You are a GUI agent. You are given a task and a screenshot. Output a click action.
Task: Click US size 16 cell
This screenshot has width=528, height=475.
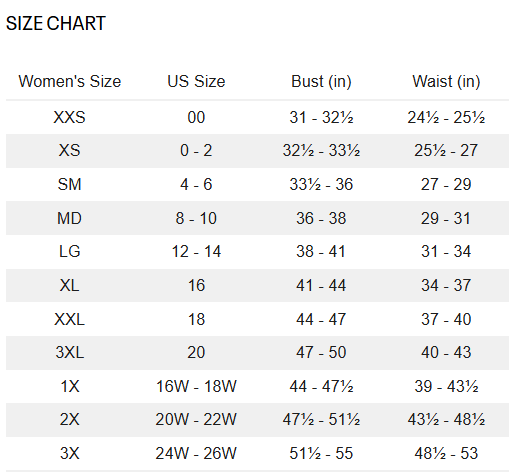pyautogui.click(x=196, y=285)
